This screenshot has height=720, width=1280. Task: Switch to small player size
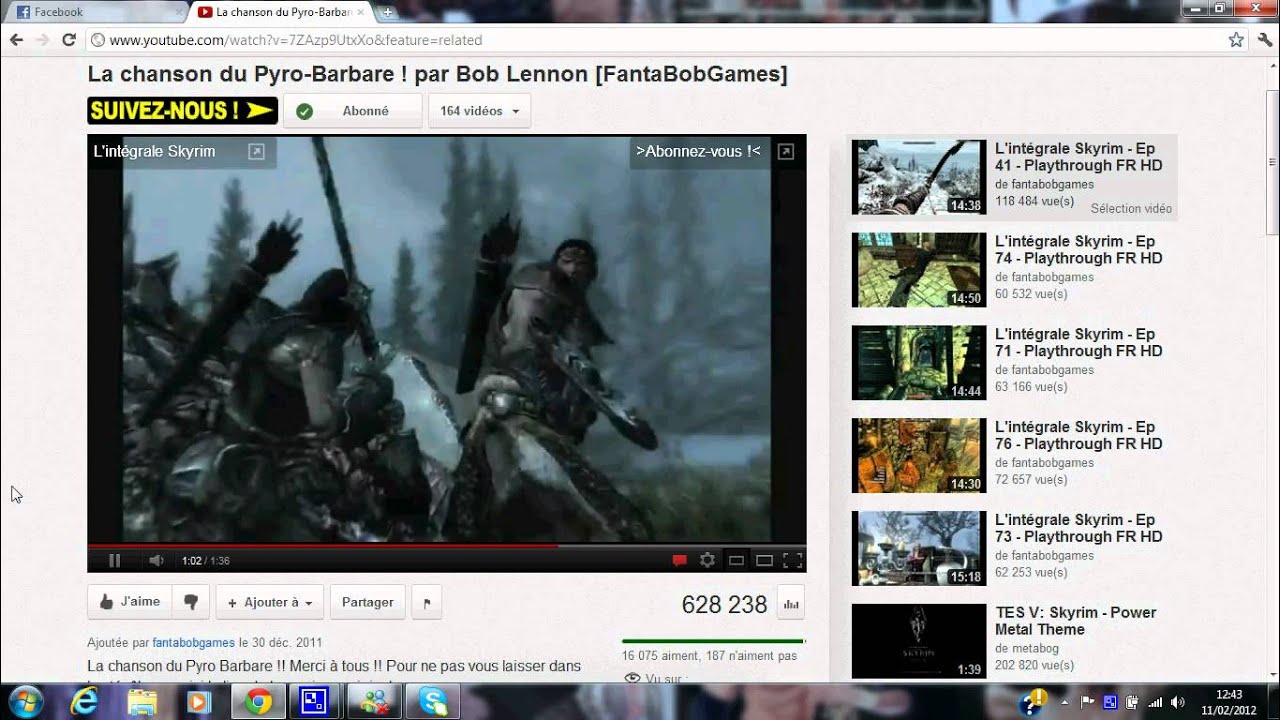[x=736, y=560]
